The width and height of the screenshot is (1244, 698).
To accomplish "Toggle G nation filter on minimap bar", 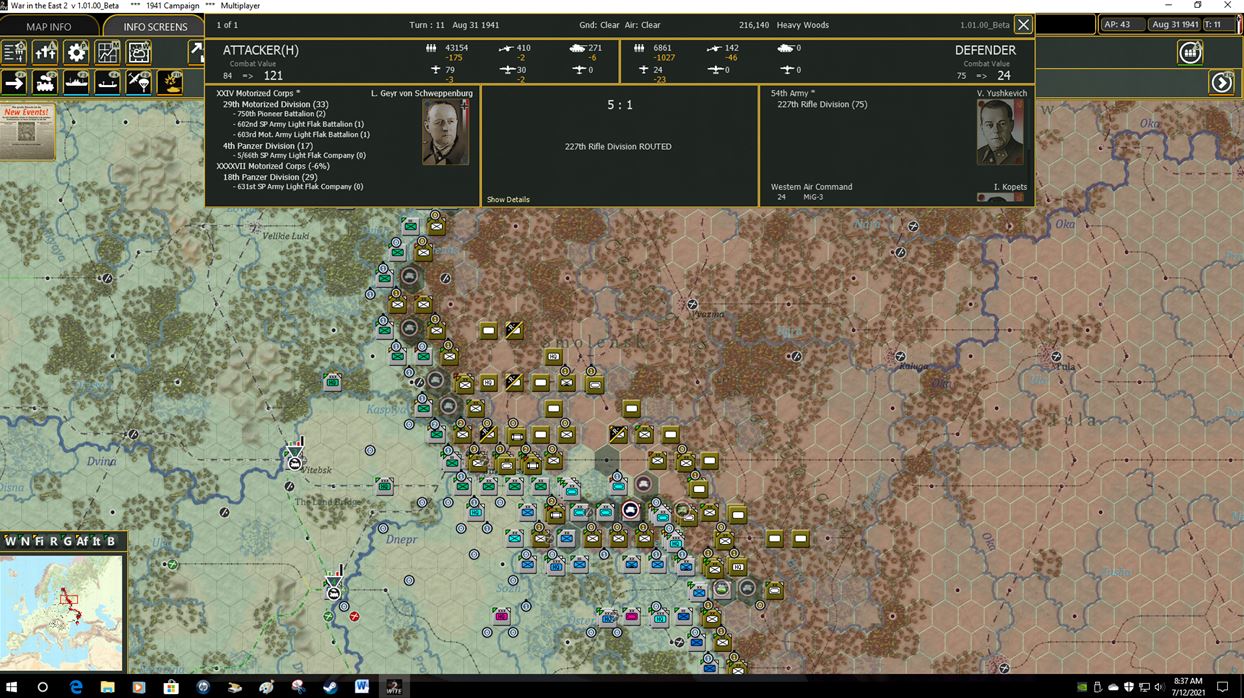I will [68, 541].
